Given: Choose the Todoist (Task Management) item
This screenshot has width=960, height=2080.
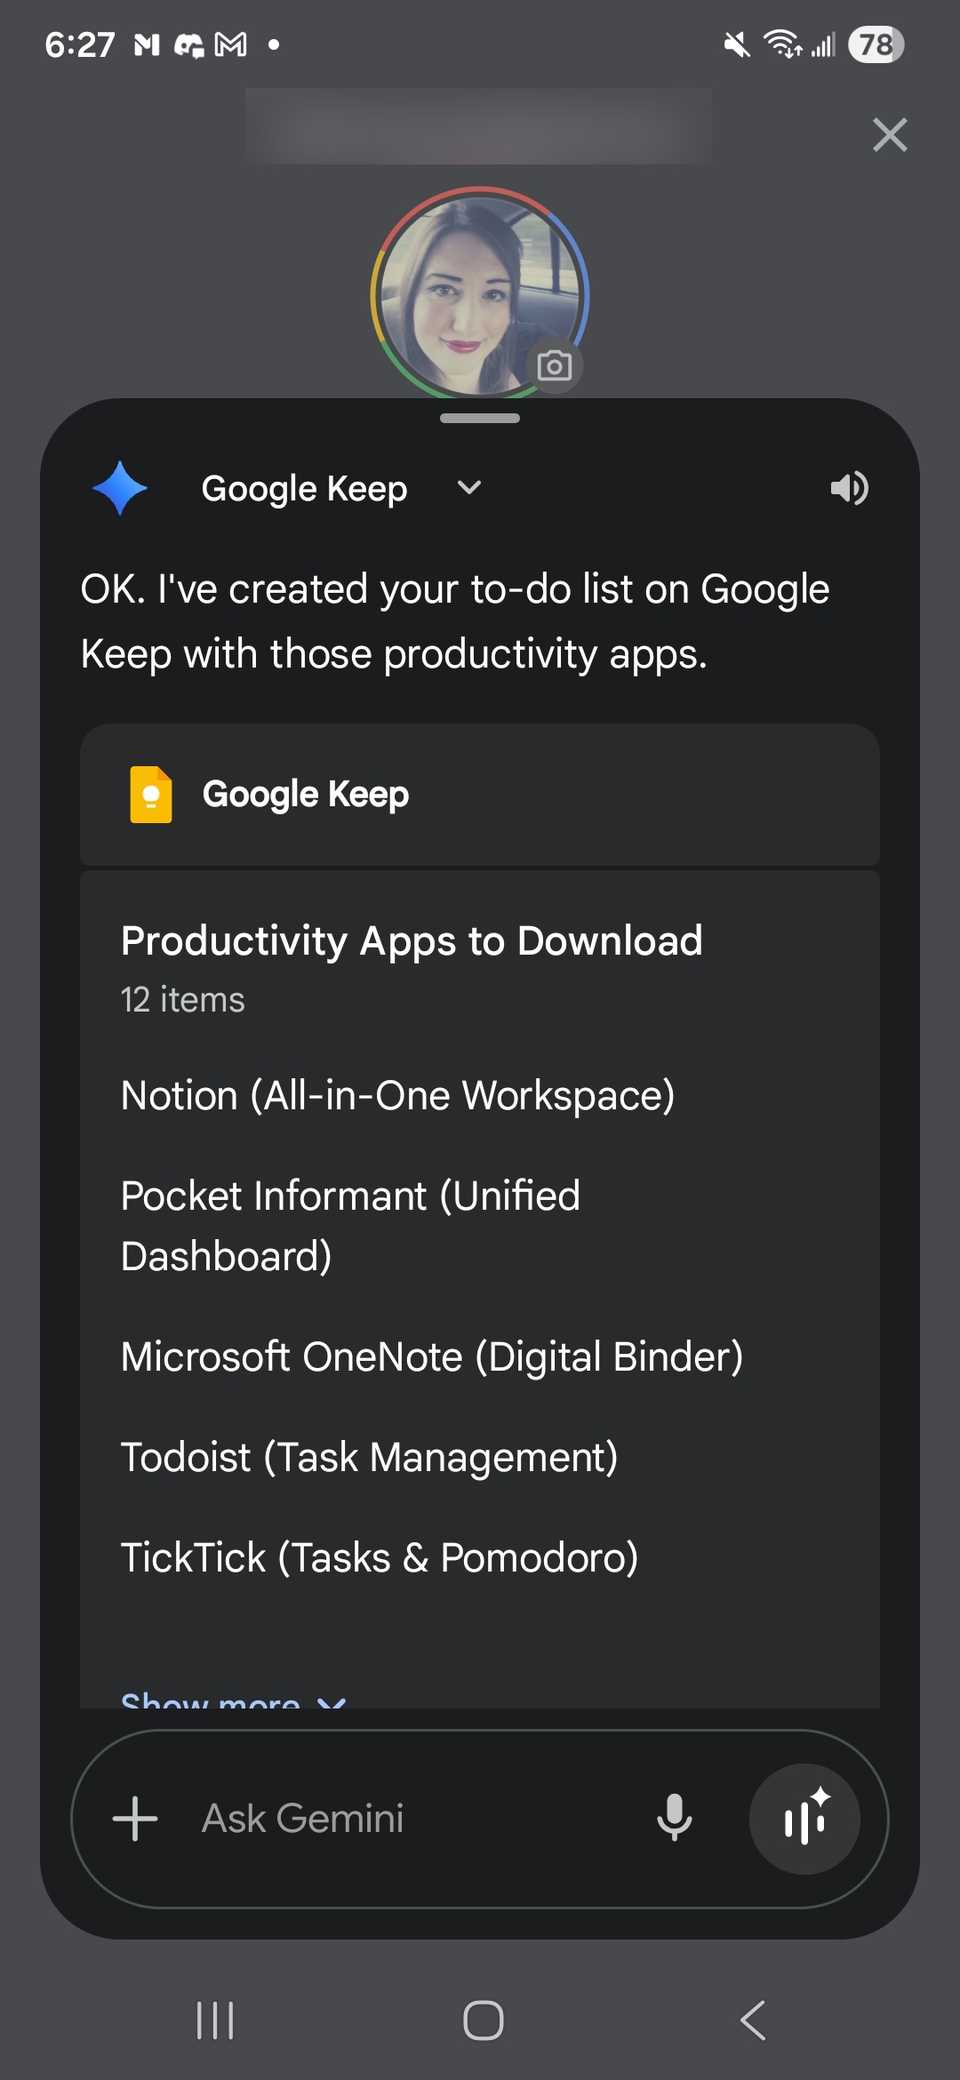Looking at the screenshot, I should pos(369,1457).
